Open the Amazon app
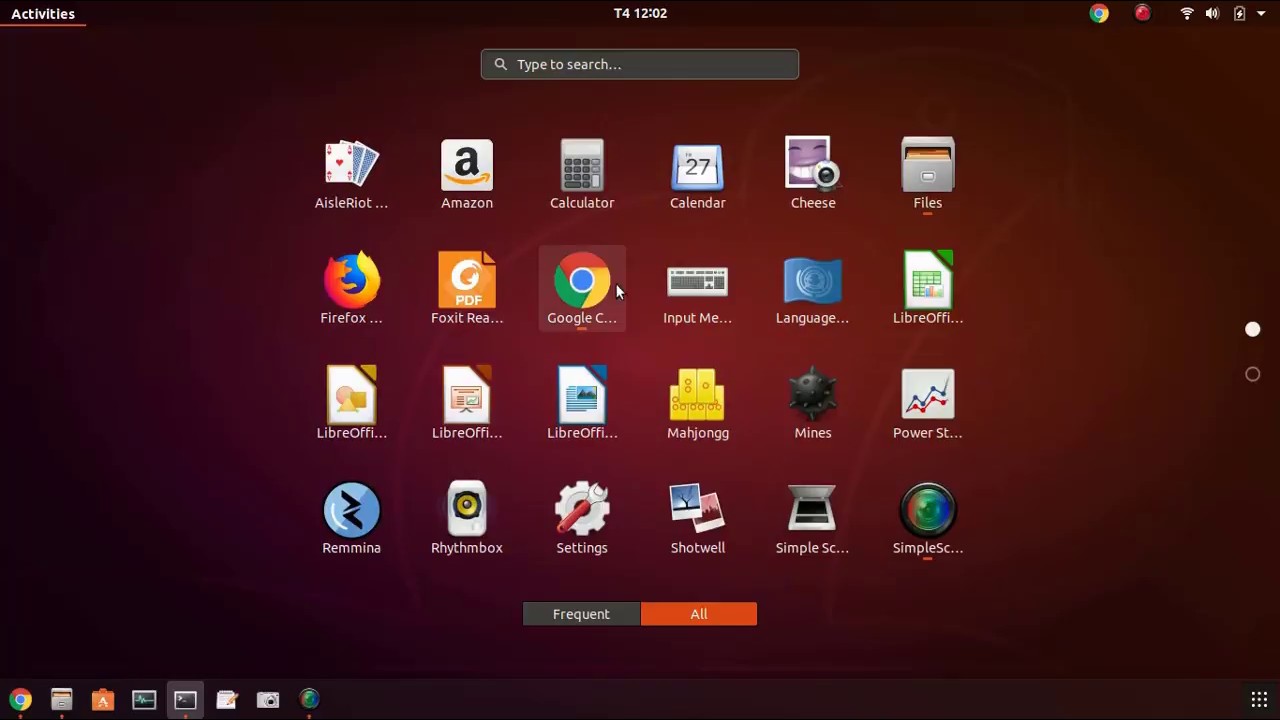The width and height of the screenshot is (1280, 720). click(x=467, y=175)
